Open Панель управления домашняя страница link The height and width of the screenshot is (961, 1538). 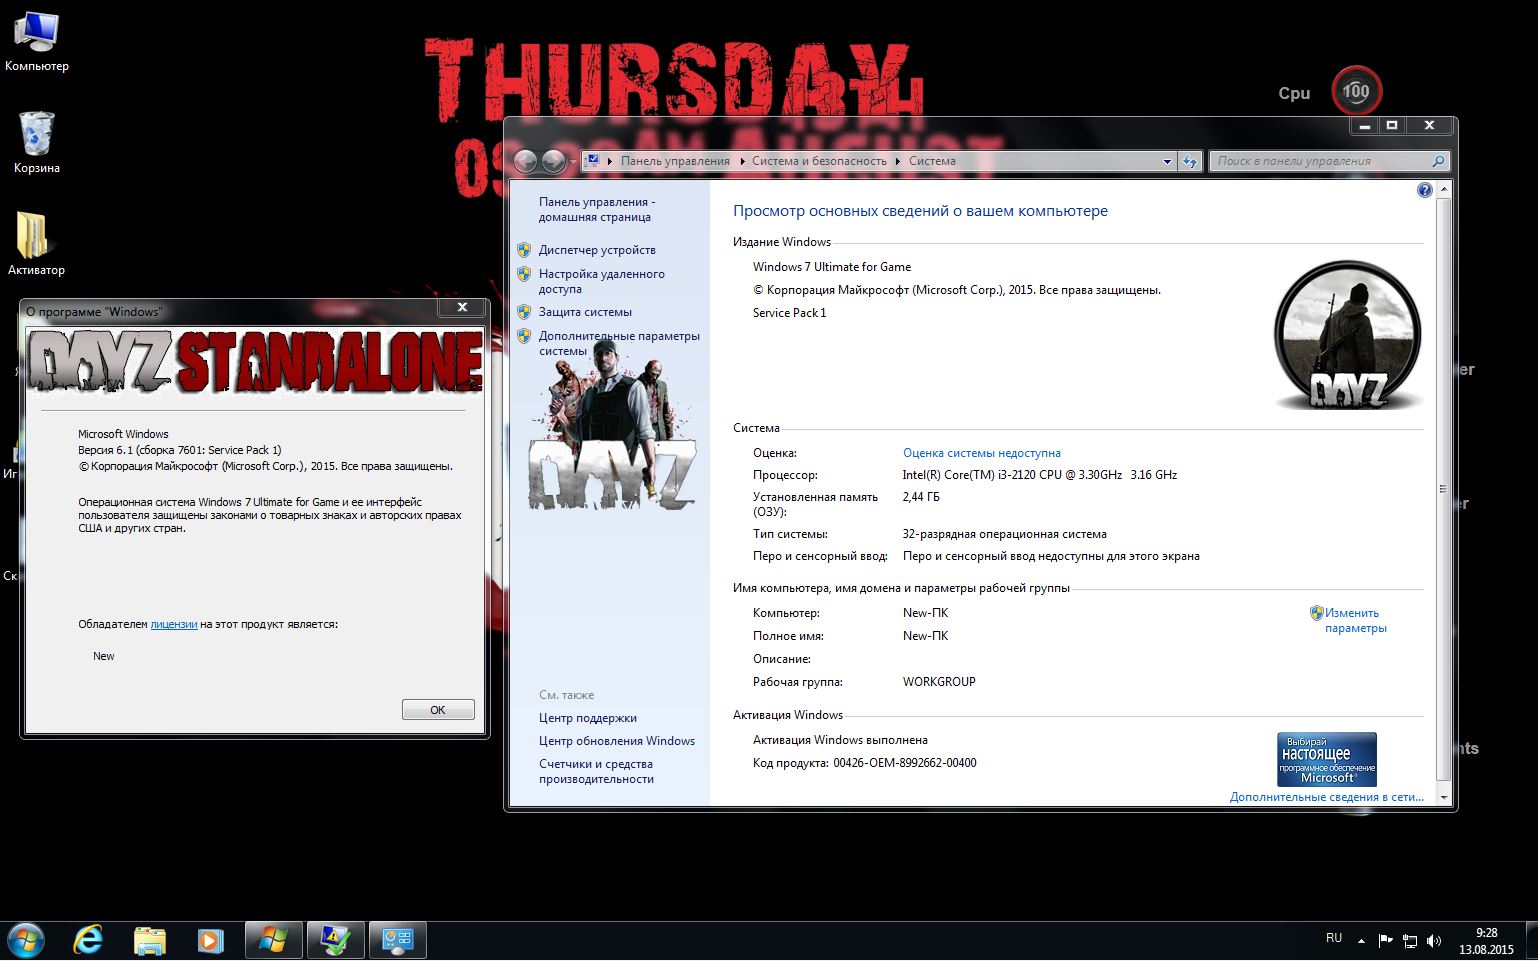pyautogui.click(x=597, y=209)
